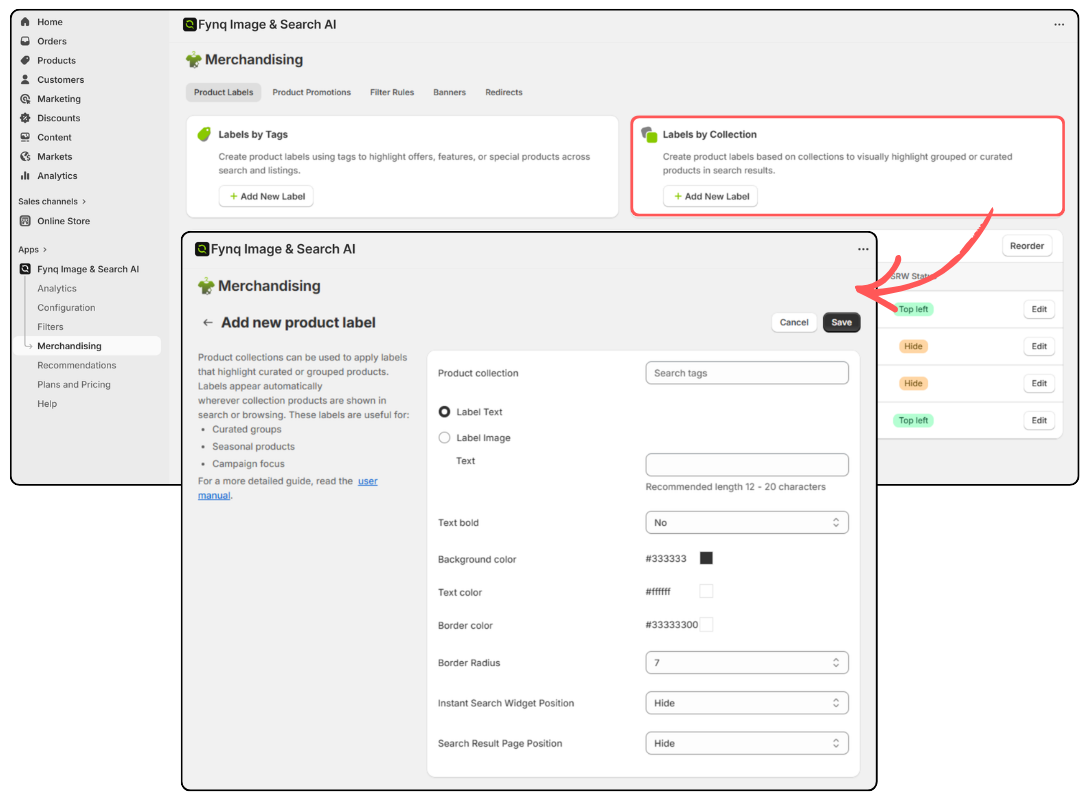Image resolution: width=1088 pixels, height=800 pixels.
Task: Click the Orders inbox icon
Action: (25, 41)
